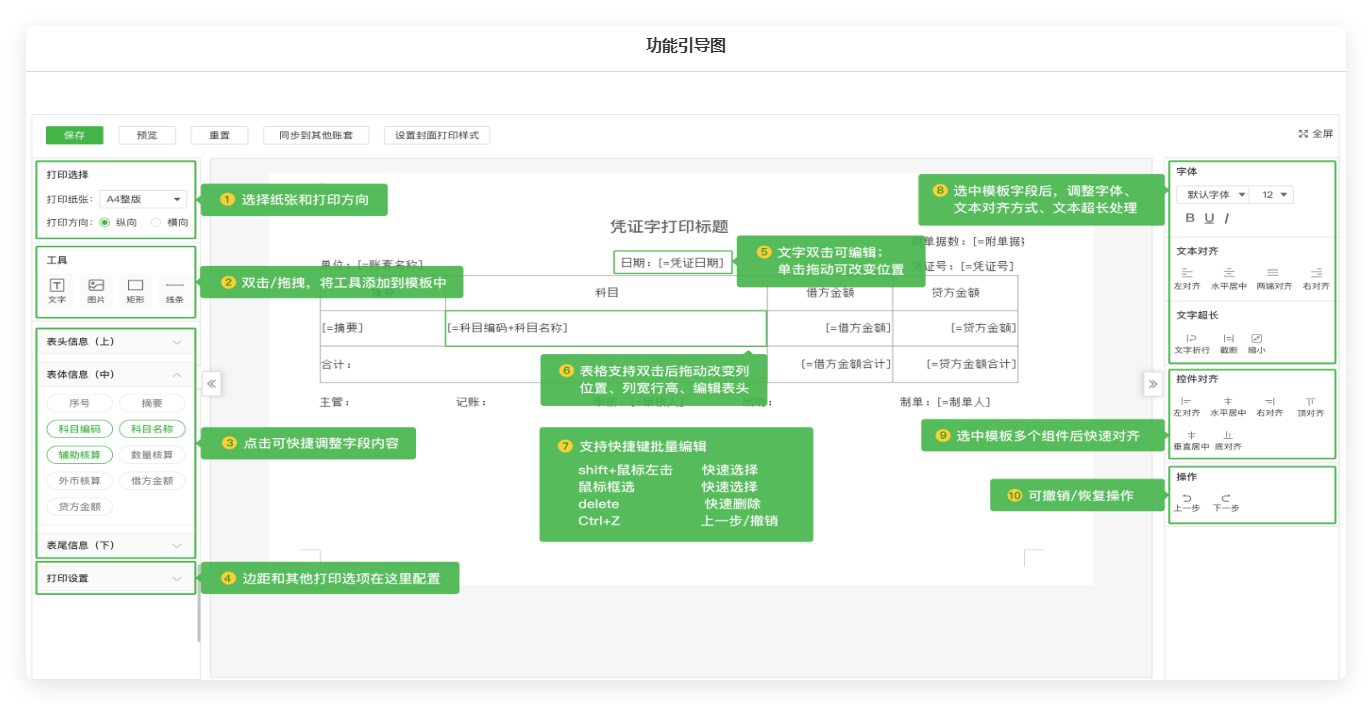Select 横向 landscape print direction
Image resolution: width=1372 pixels, height=706 pixels.
pyautogui.click(x=156, y=222)
